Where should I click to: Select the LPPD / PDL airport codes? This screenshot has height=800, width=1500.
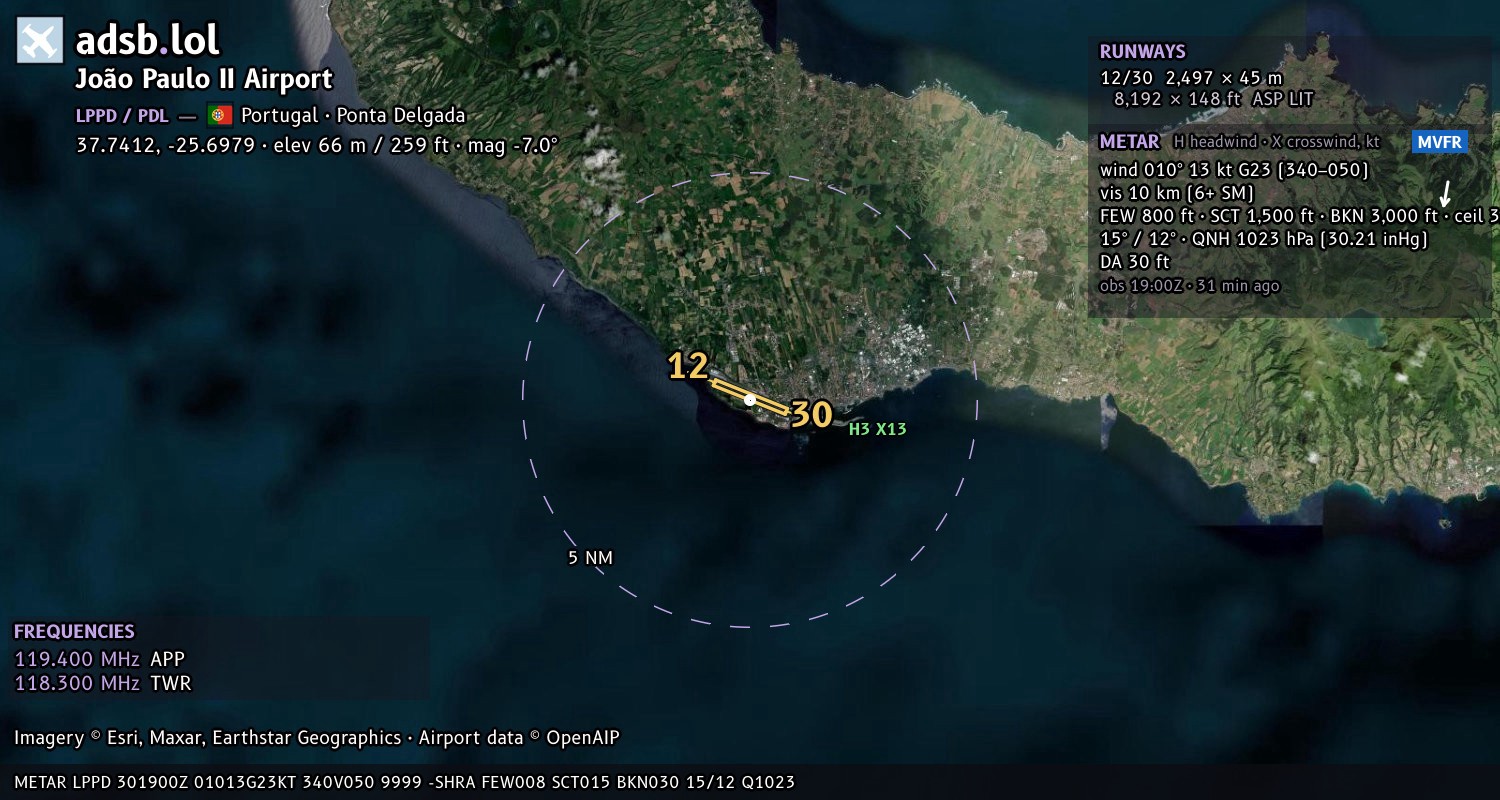[x=122, y=116]
